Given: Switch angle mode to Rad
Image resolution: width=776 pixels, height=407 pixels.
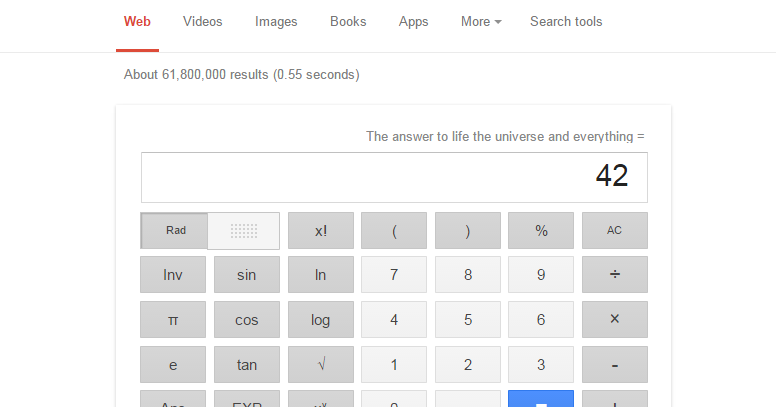Looking at the screenshot, I should (x=175, y=231).
